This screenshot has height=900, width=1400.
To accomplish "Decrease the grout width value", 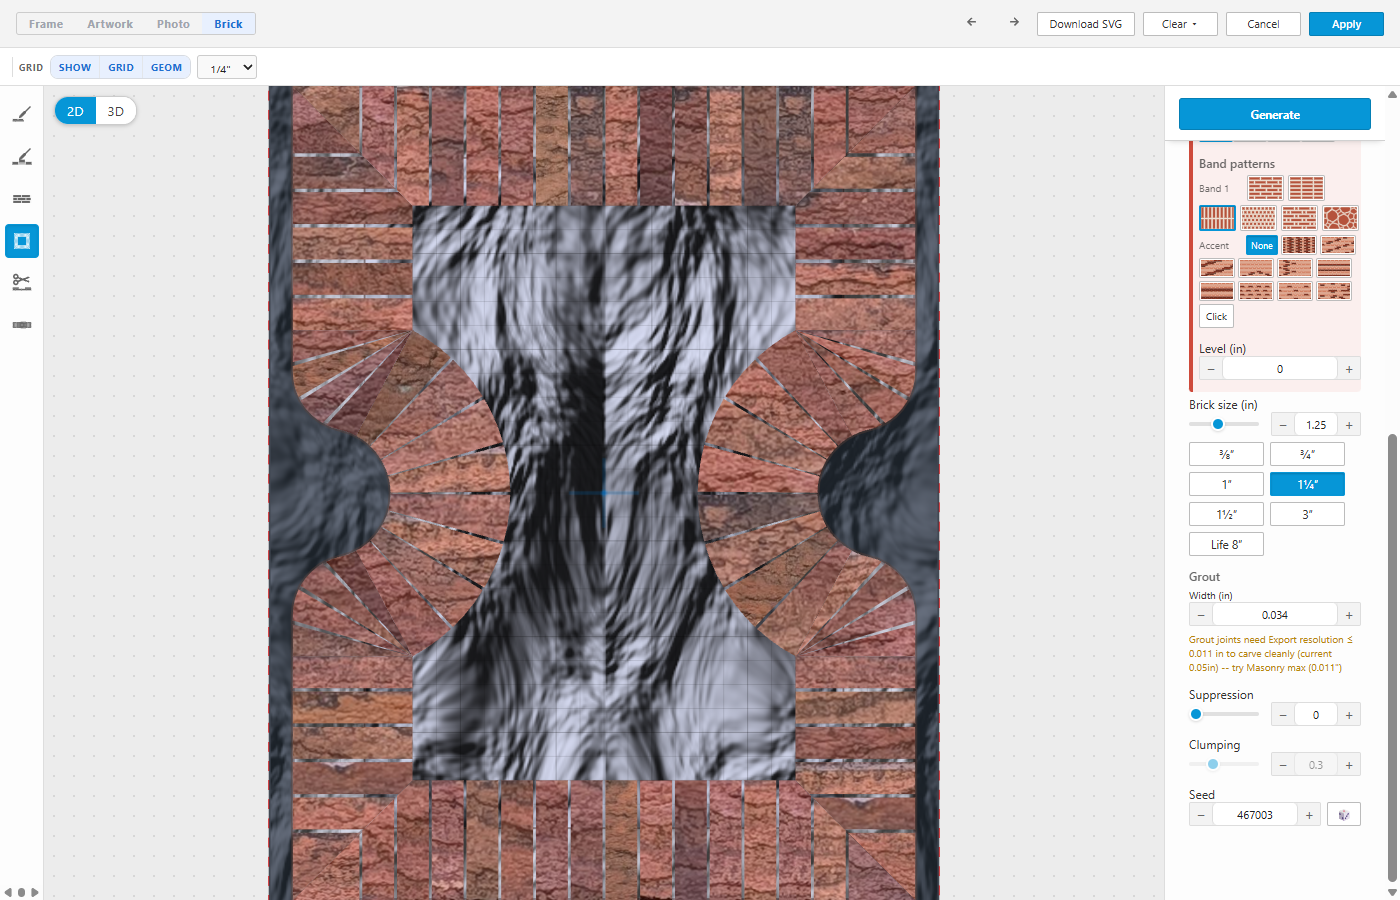I will (1201, 615).
